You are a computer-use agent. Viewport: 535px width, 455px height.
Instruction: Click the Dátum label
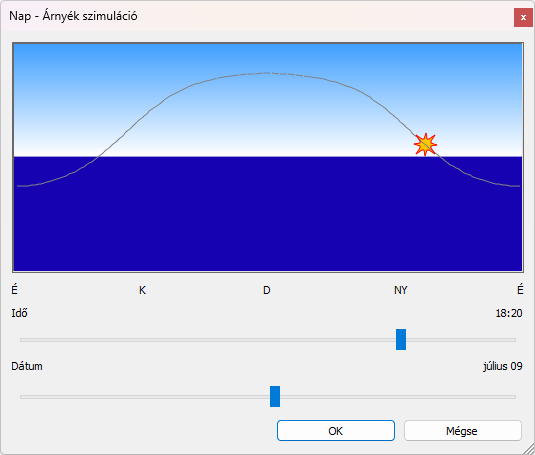pyautogui.click(x=27, y=366)
